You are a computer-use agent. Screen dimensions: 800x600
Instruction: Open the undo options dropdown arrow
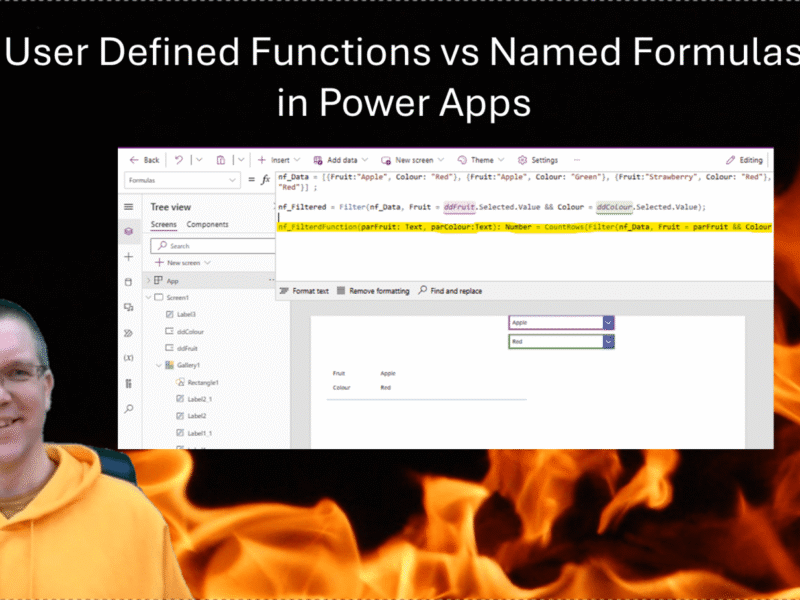tap(199, 160)
